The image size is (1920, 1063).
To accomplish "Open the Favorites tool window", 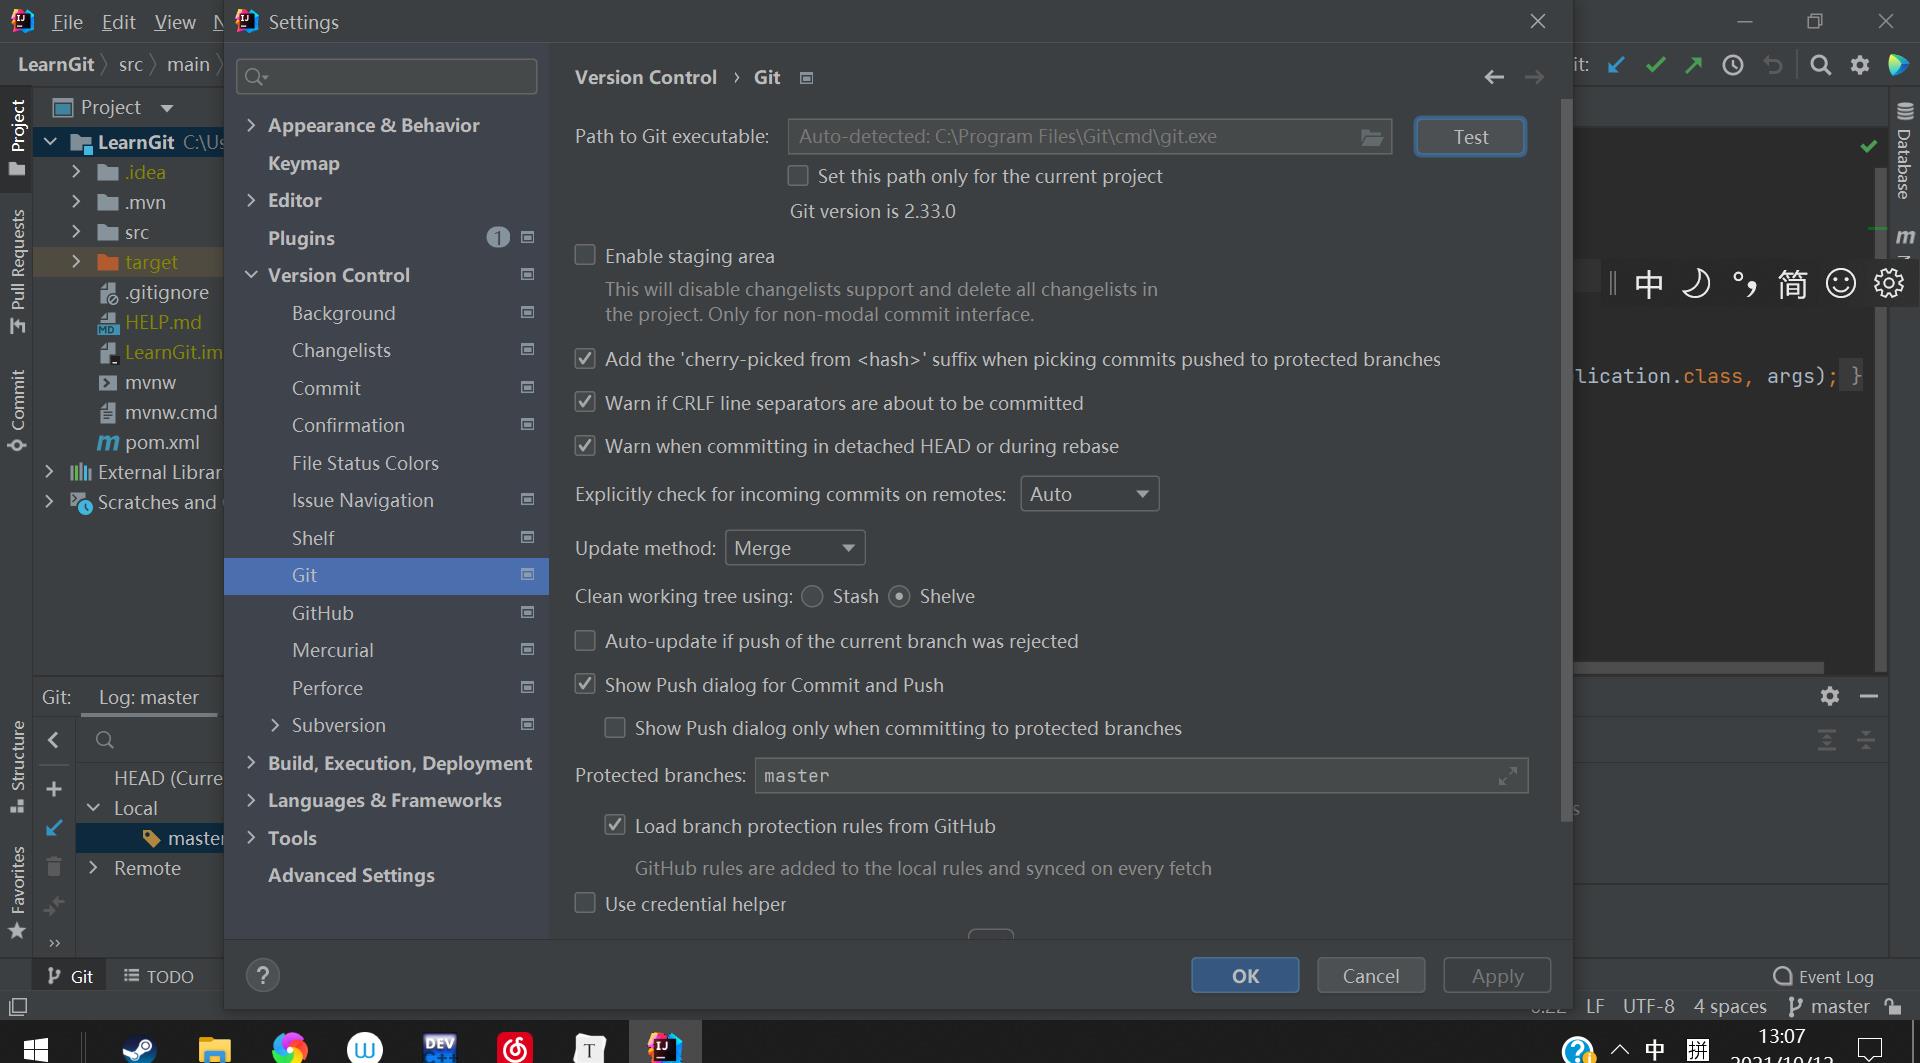I will pyautogui.click(x=17, y=893).
